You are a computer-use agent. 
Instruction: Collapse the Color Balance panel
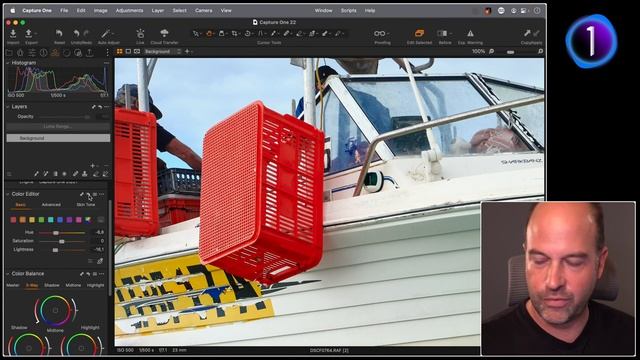click(x=8, y=273)
